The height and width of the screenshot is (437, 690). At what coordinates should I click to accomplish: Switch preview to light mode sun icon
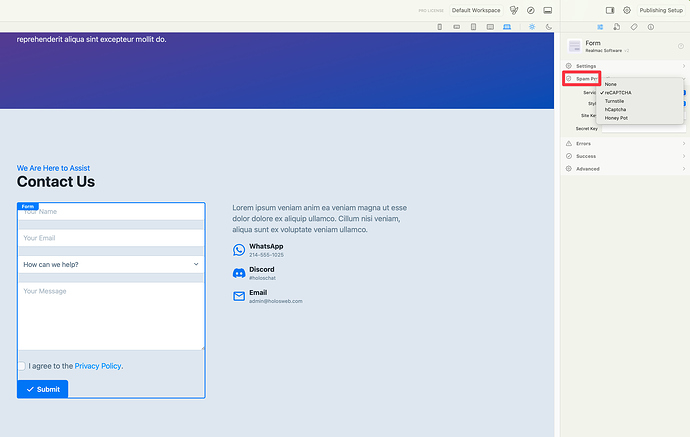click(532, 27)
